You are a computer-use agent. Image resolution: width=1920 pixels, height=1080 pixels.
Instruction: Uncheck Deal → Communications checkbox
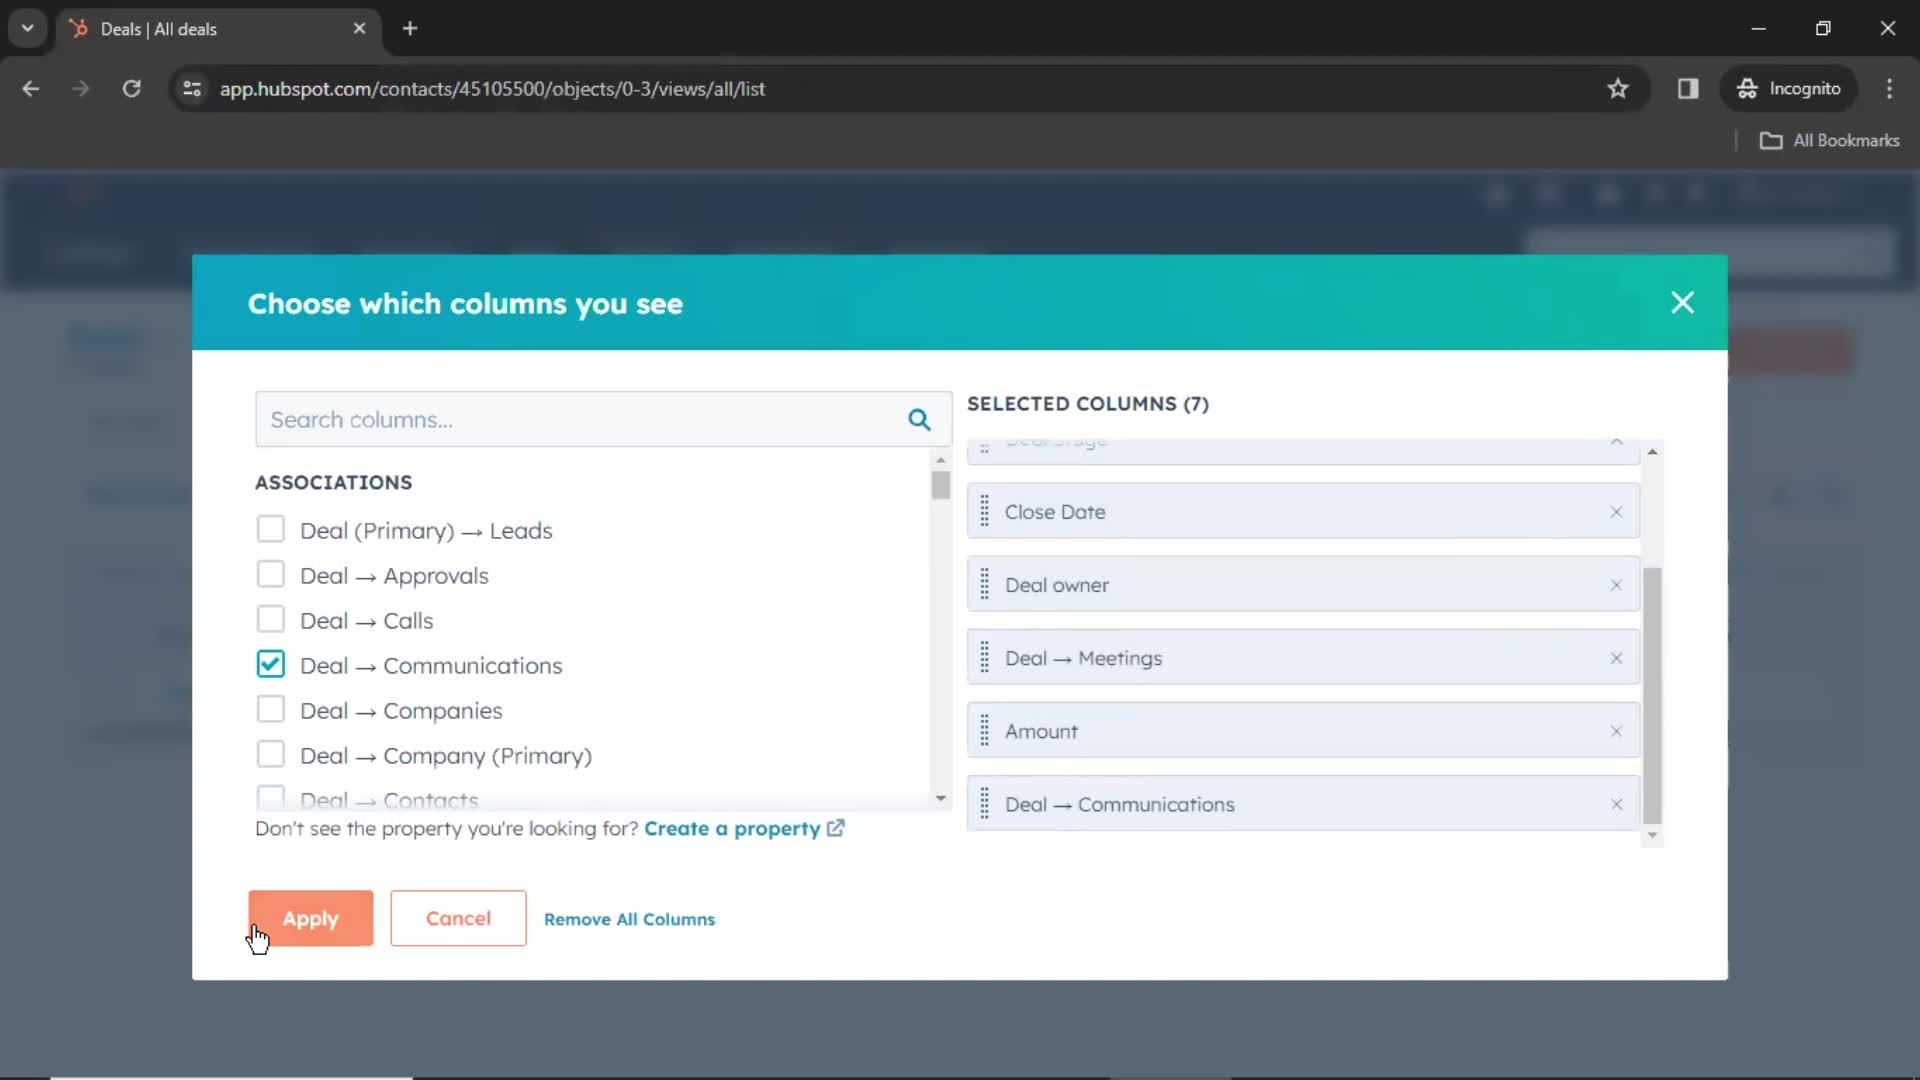pyautogui.click(x=270, y=664)
